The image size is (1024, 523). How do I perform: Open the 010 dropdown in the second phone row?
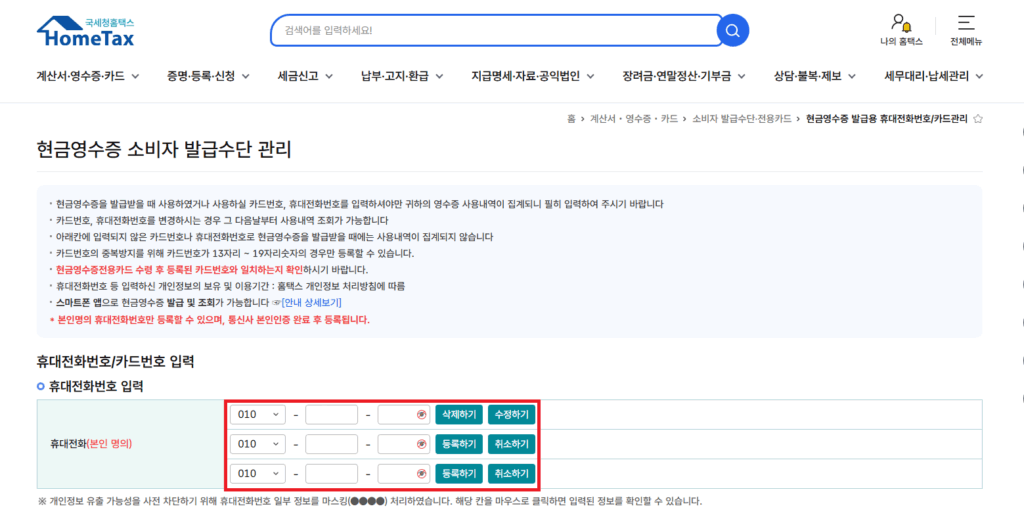pyautogui.click(x=258, y=444)
